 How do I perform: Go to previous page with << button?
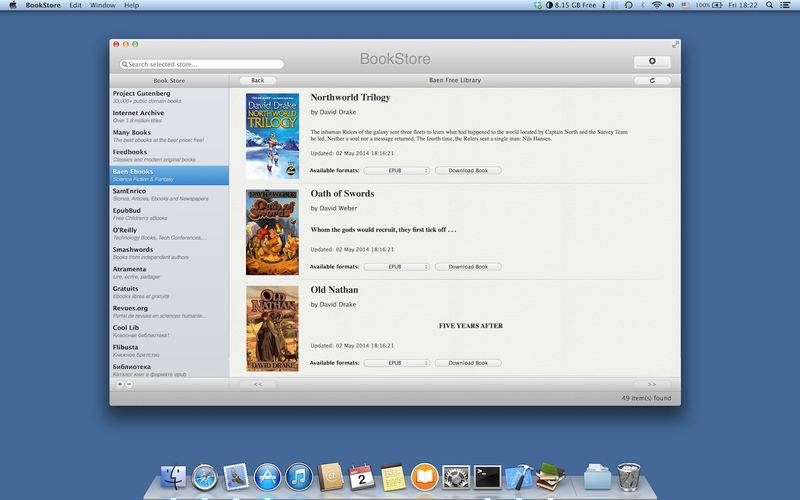(x=258, y=384)
